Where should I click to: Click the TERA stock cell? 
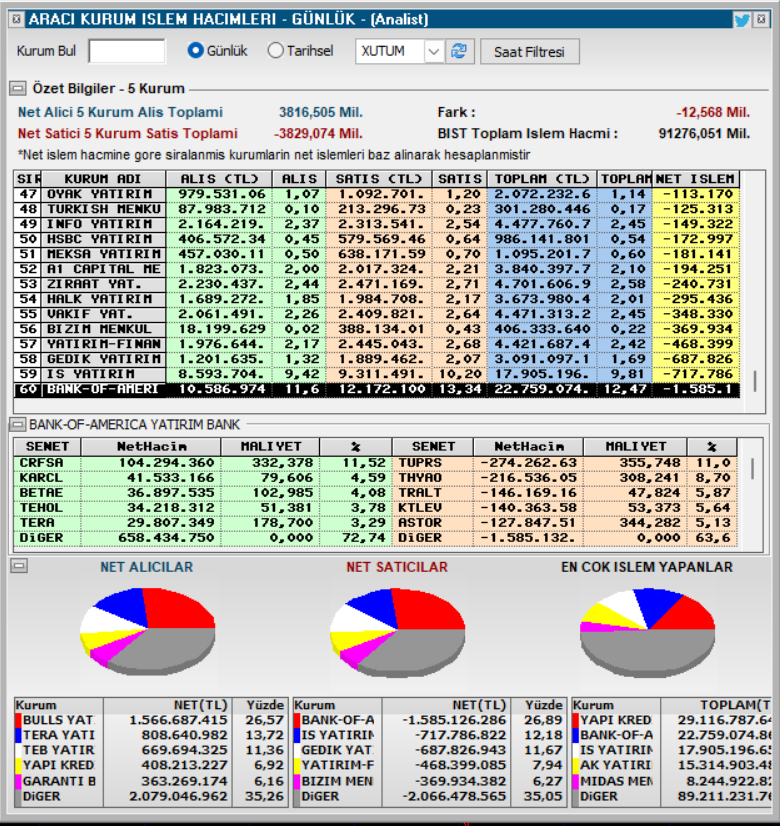47,523
